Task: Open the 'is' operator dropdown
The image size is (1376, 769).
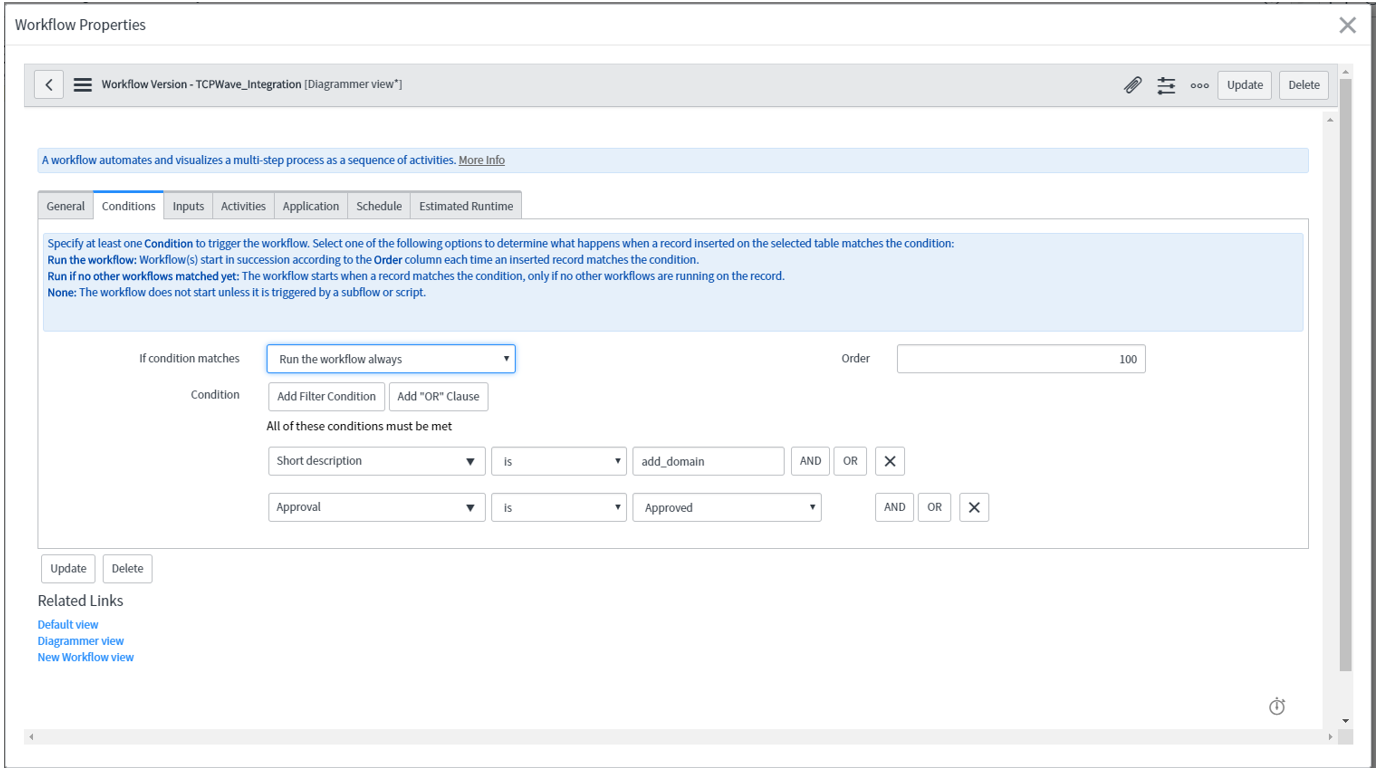Action: 558,461
